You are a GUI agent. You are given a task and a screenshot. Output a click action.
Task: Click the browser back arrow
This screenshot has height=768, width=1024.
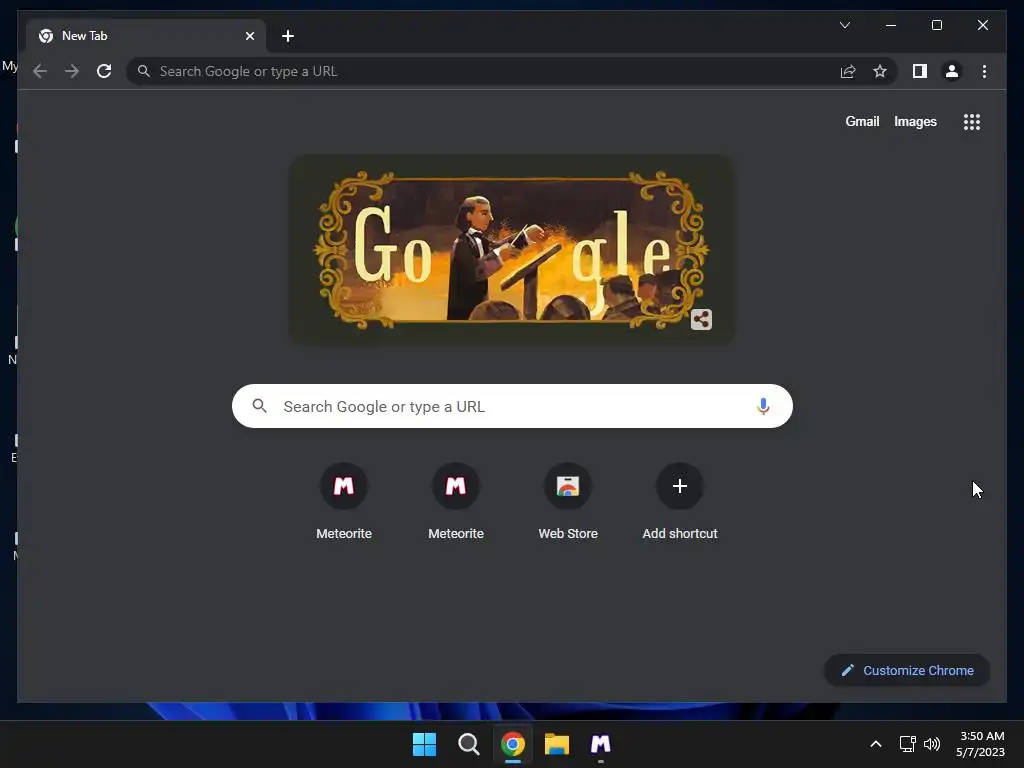[x=40, y=71]
